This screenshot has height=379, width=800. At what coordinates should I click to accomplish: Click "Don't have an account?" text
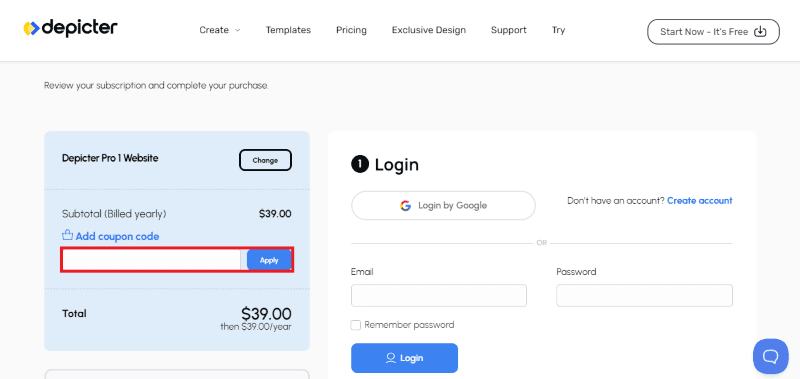[x=616, y=200]
